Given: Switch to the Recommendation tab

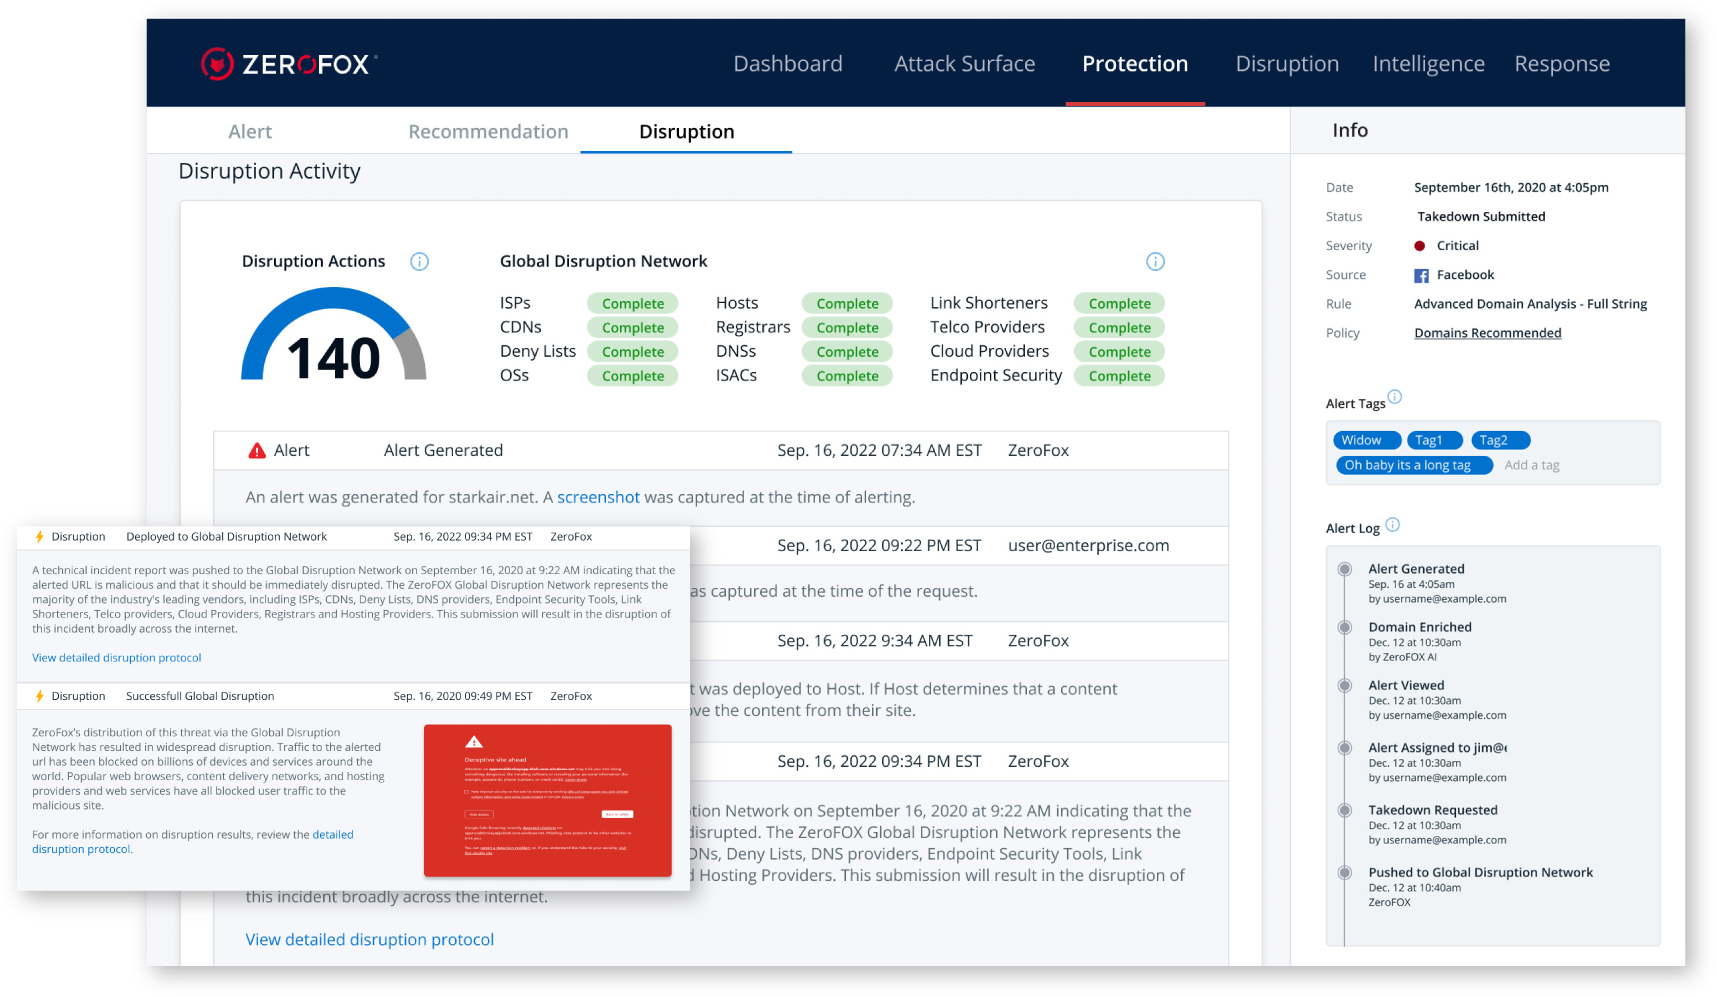Looking at the screenshot, I should point(488,132).
